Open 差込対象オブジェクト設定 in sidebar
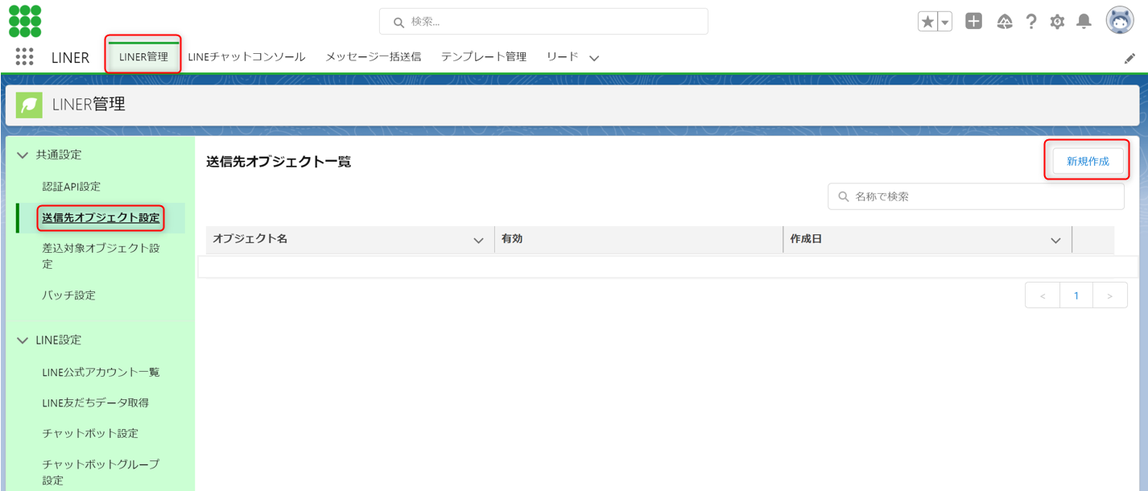This screenshot has height=491, width=1148. [101, 256]
